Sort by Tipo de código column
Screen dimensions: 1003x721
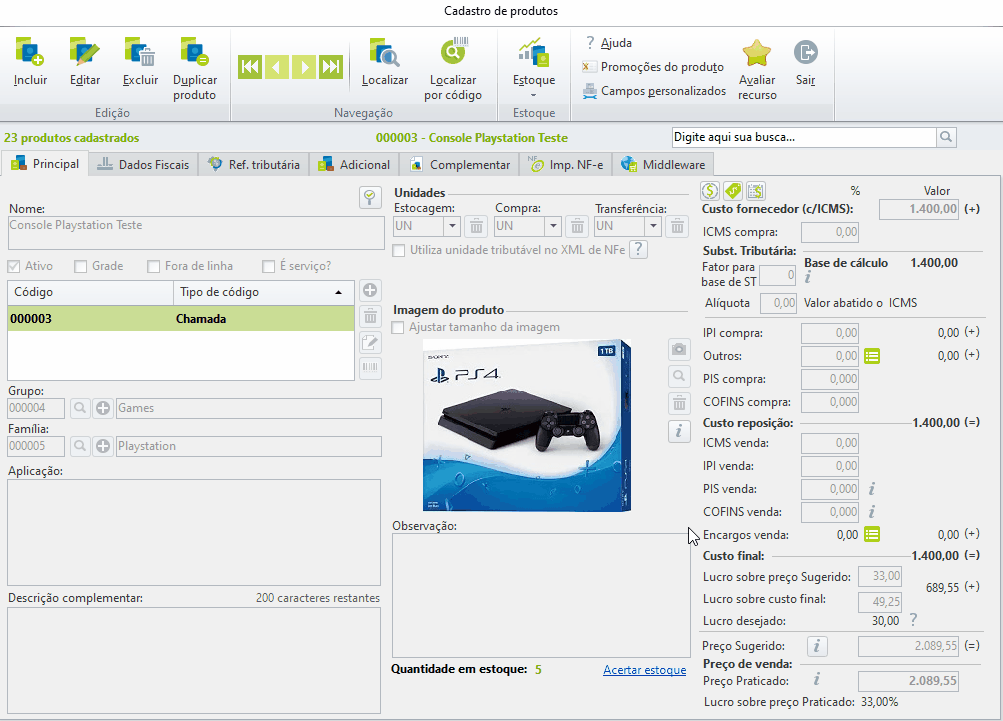pos(264,292)
